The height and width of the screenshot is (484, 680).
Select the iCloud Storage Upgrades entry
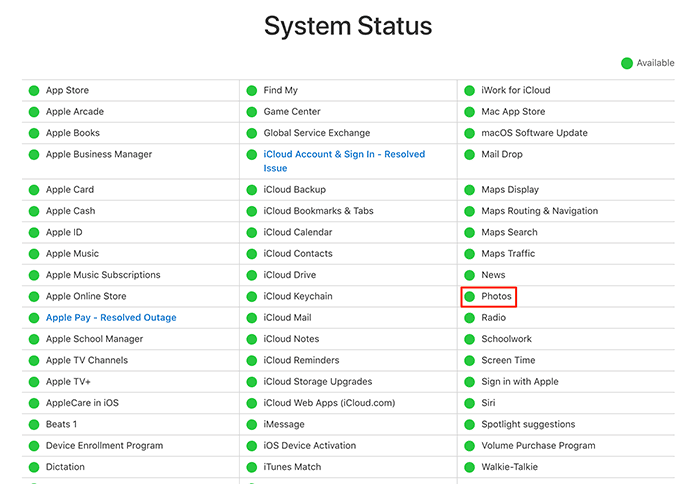point(318,382)
